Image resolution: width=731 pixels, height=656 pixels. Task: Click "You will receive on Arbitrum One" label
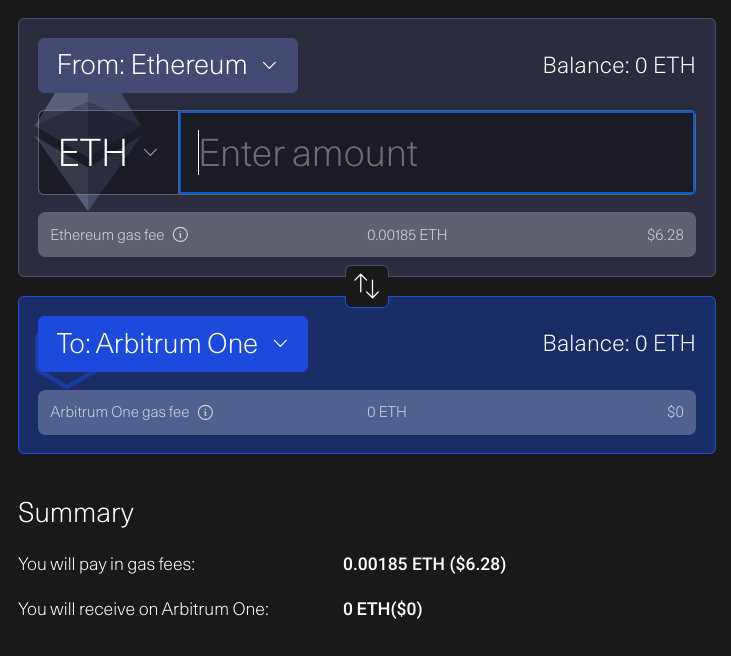143,609
